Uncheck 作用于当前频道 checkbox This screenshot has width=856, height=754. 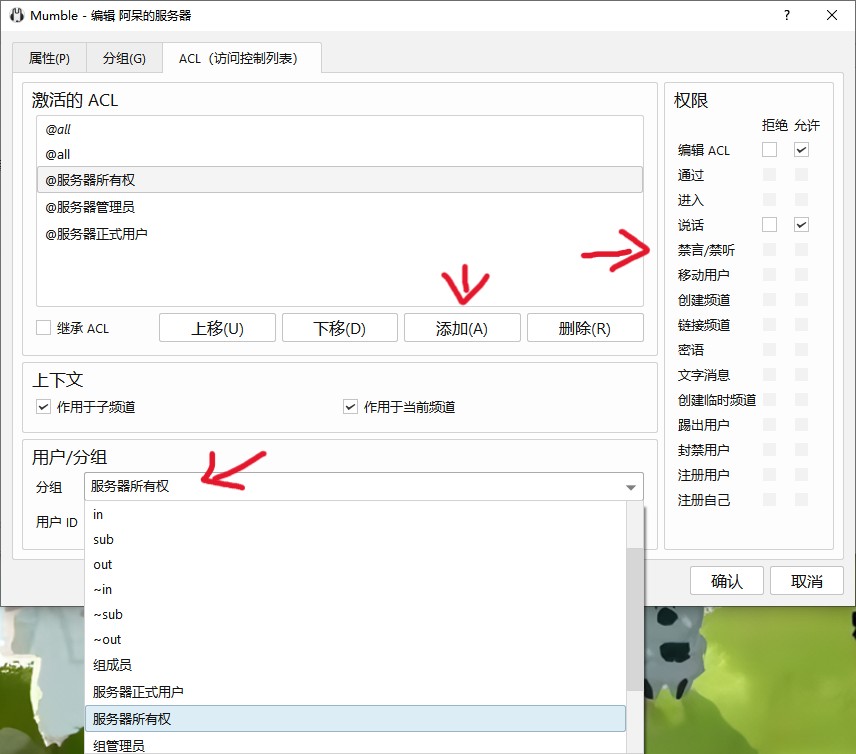click(350, 407)
